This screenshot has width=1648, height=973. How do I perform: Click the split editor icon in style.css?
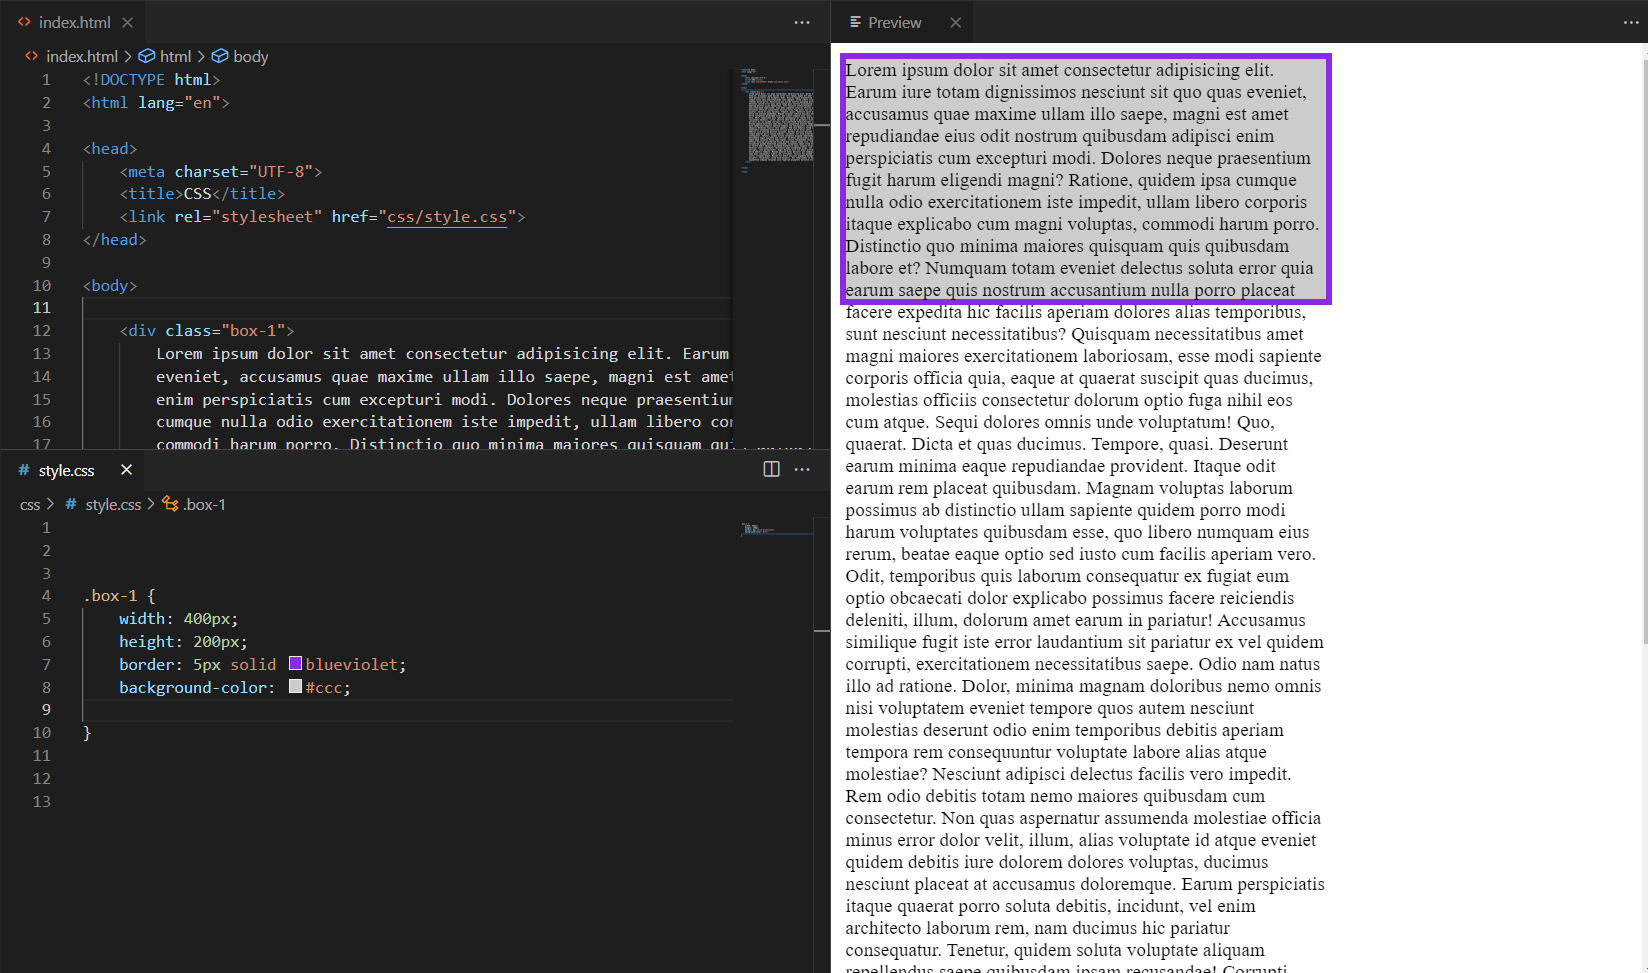point(771,470)
